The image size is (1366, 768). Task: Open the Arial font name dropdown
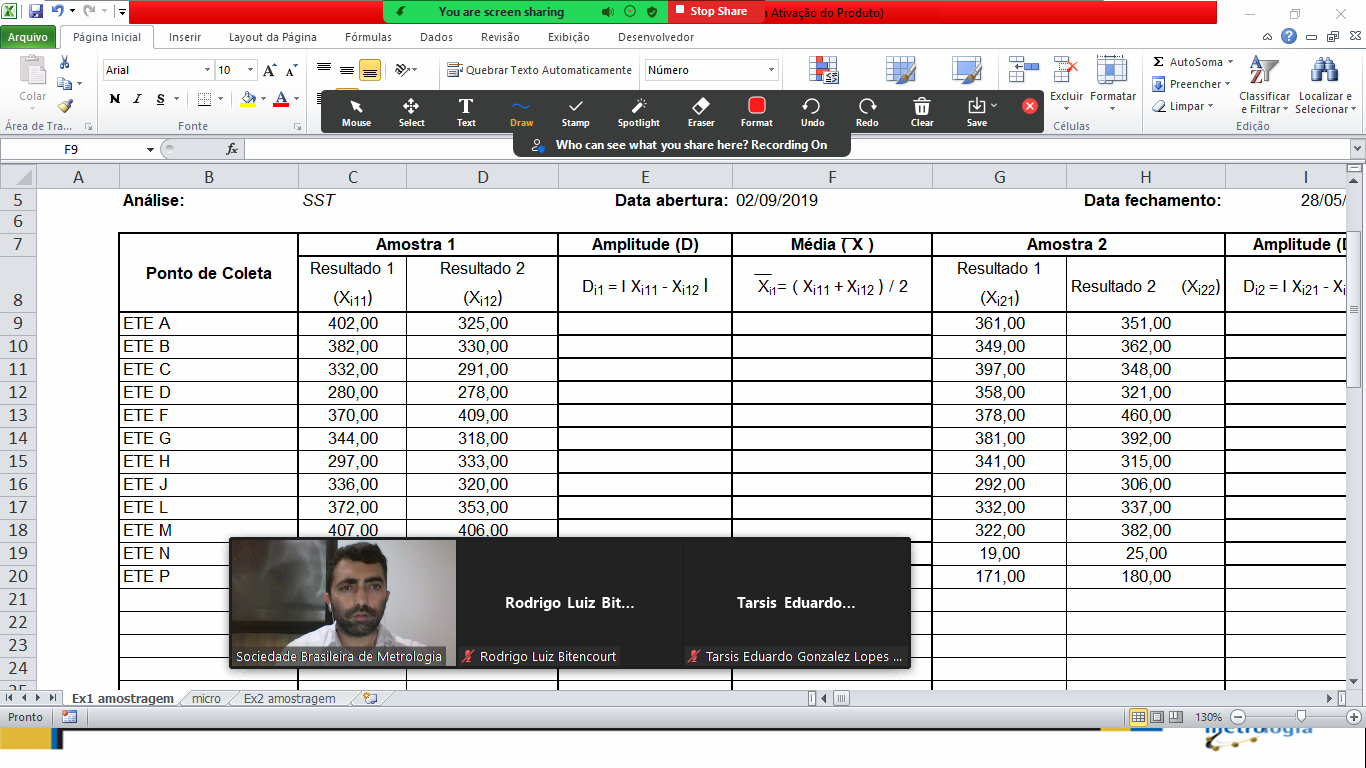(x=208, y=70)
